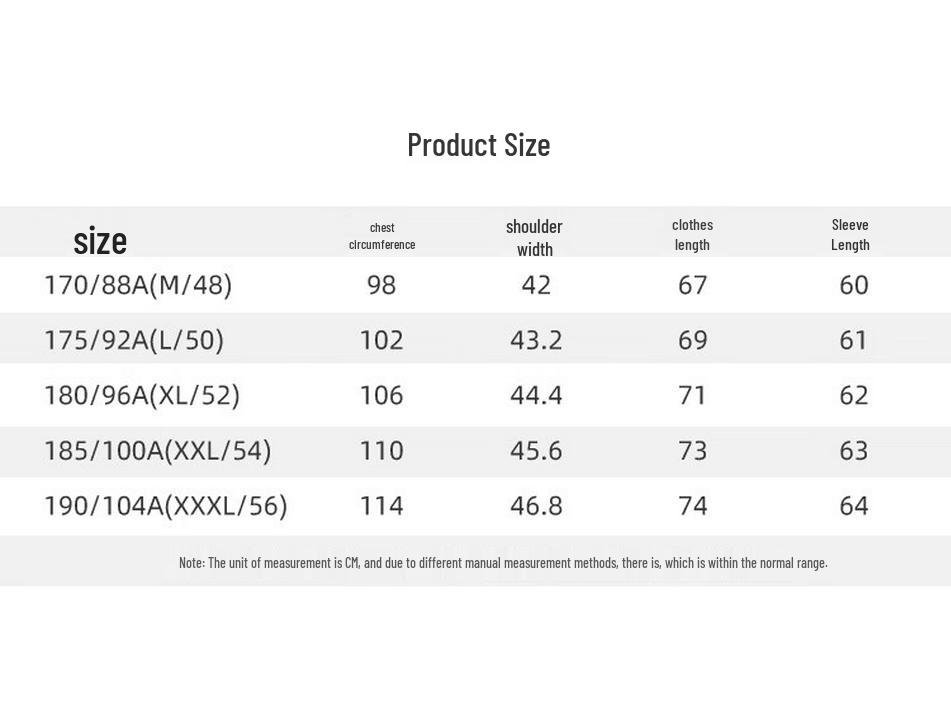Select the clothes length column header
951x714 pixels.
click(x=692, y=235)
